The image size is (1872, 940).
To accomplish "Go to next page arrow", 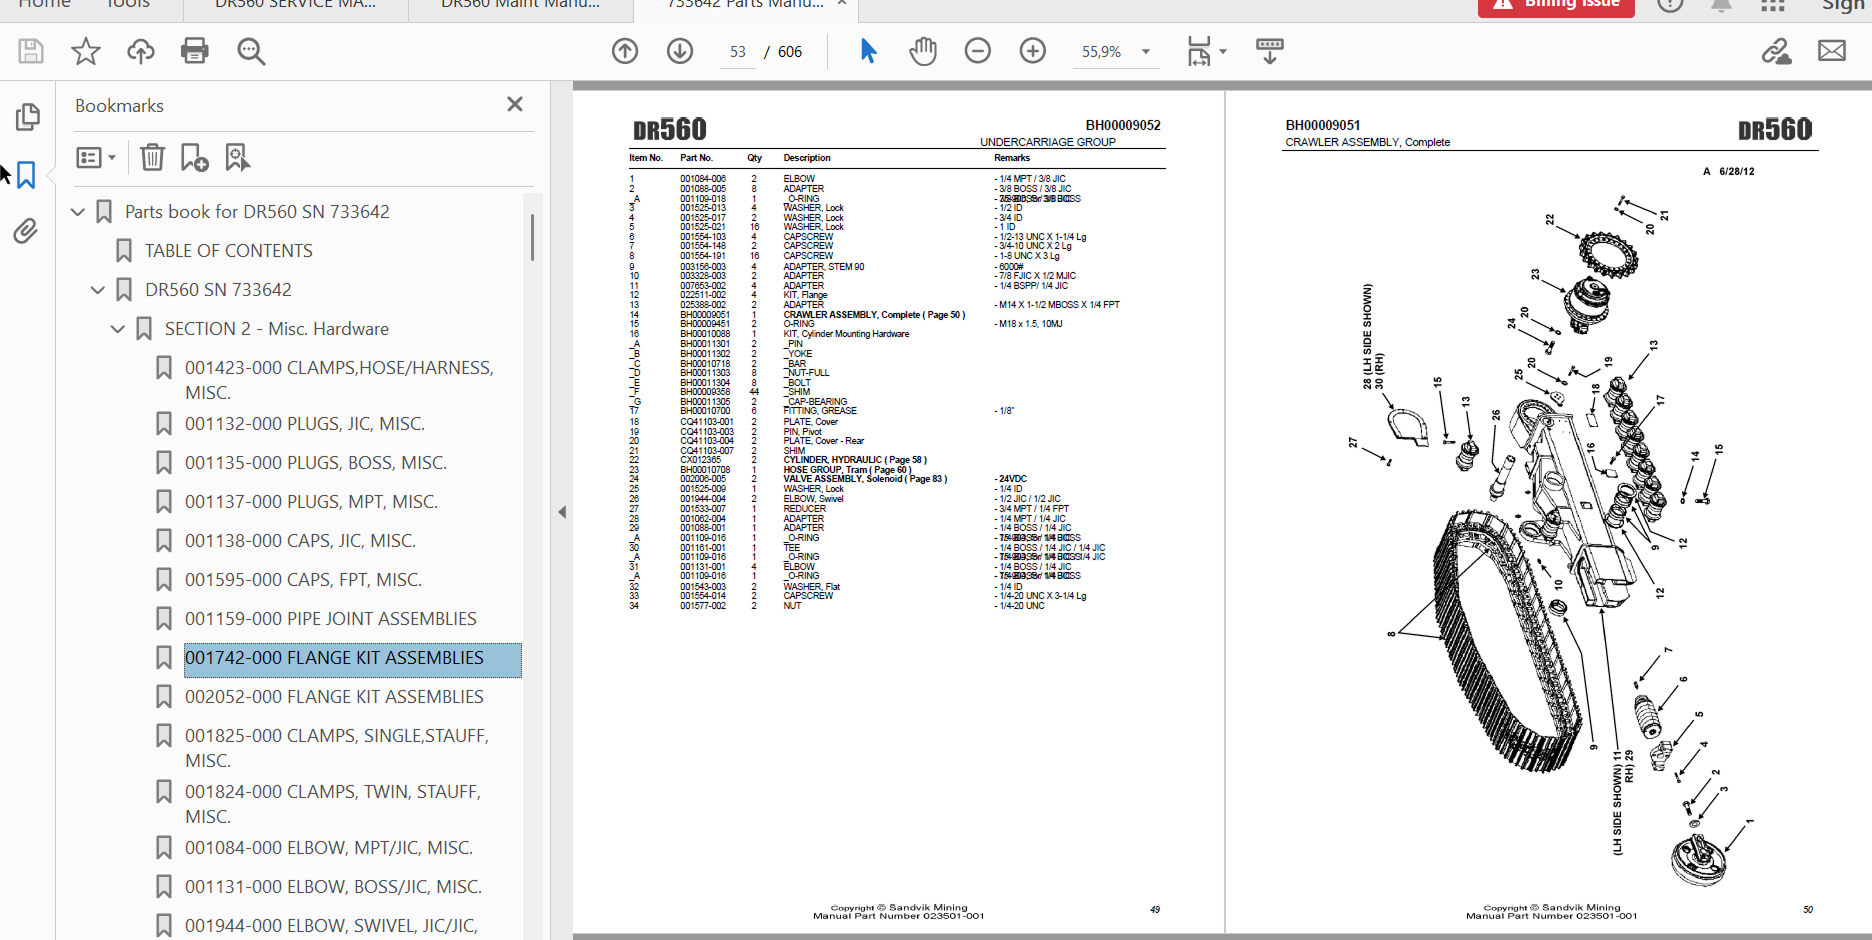I will 680,51.
